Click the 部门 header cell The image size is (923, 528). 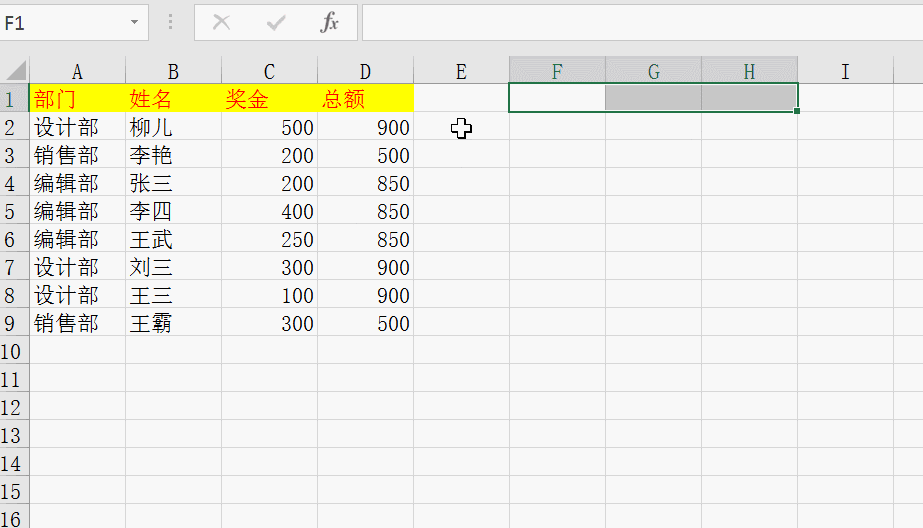[x=77, y=98]
